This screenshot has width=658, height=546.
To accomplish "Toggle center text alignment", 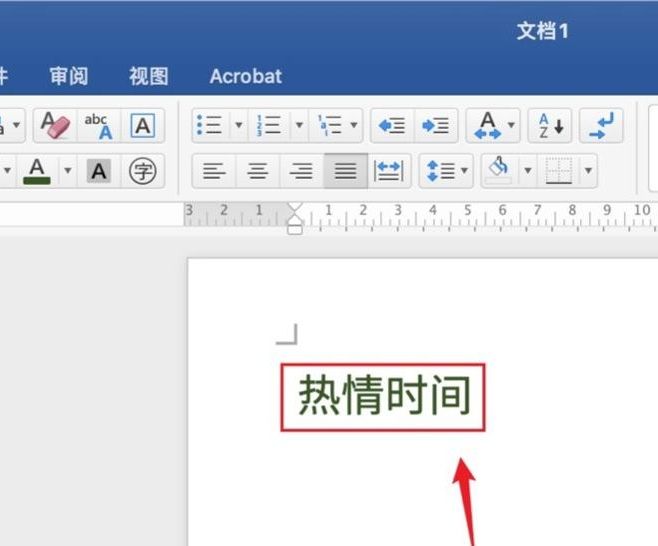I will pos(258,171).
